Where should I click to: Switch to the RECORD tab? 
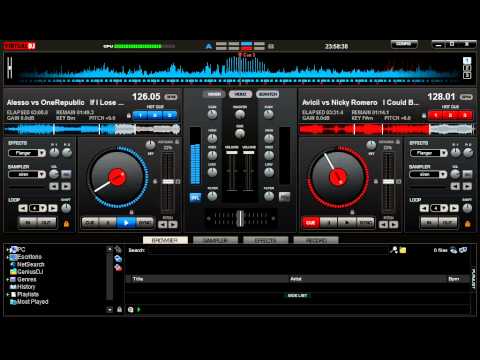tap(316, 240)
